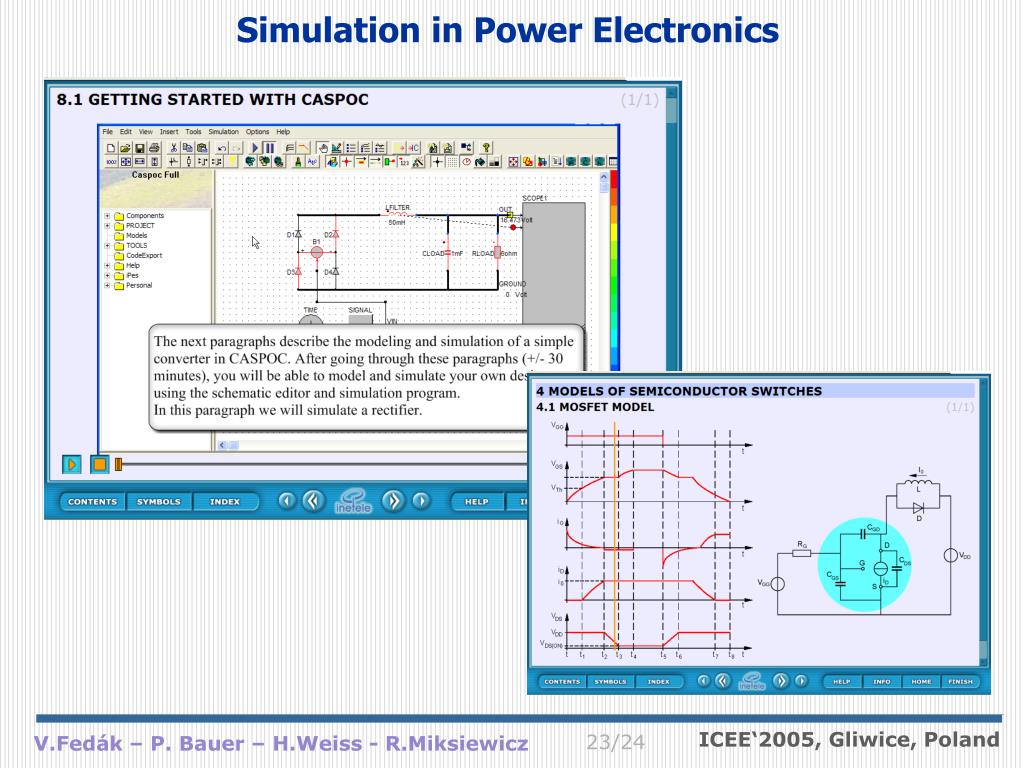
Task: Go to first page in MOSFET Model window
Action: 703,680
